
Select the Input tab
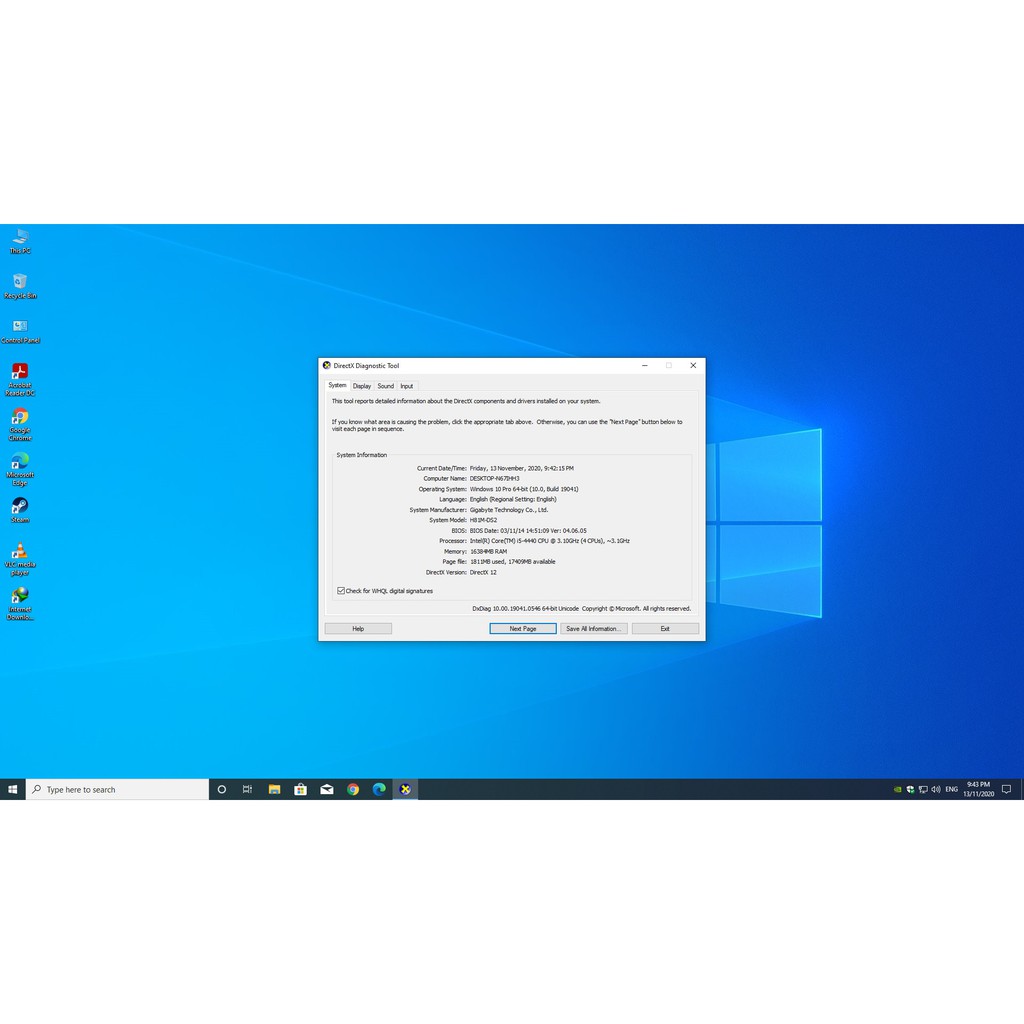406,386
